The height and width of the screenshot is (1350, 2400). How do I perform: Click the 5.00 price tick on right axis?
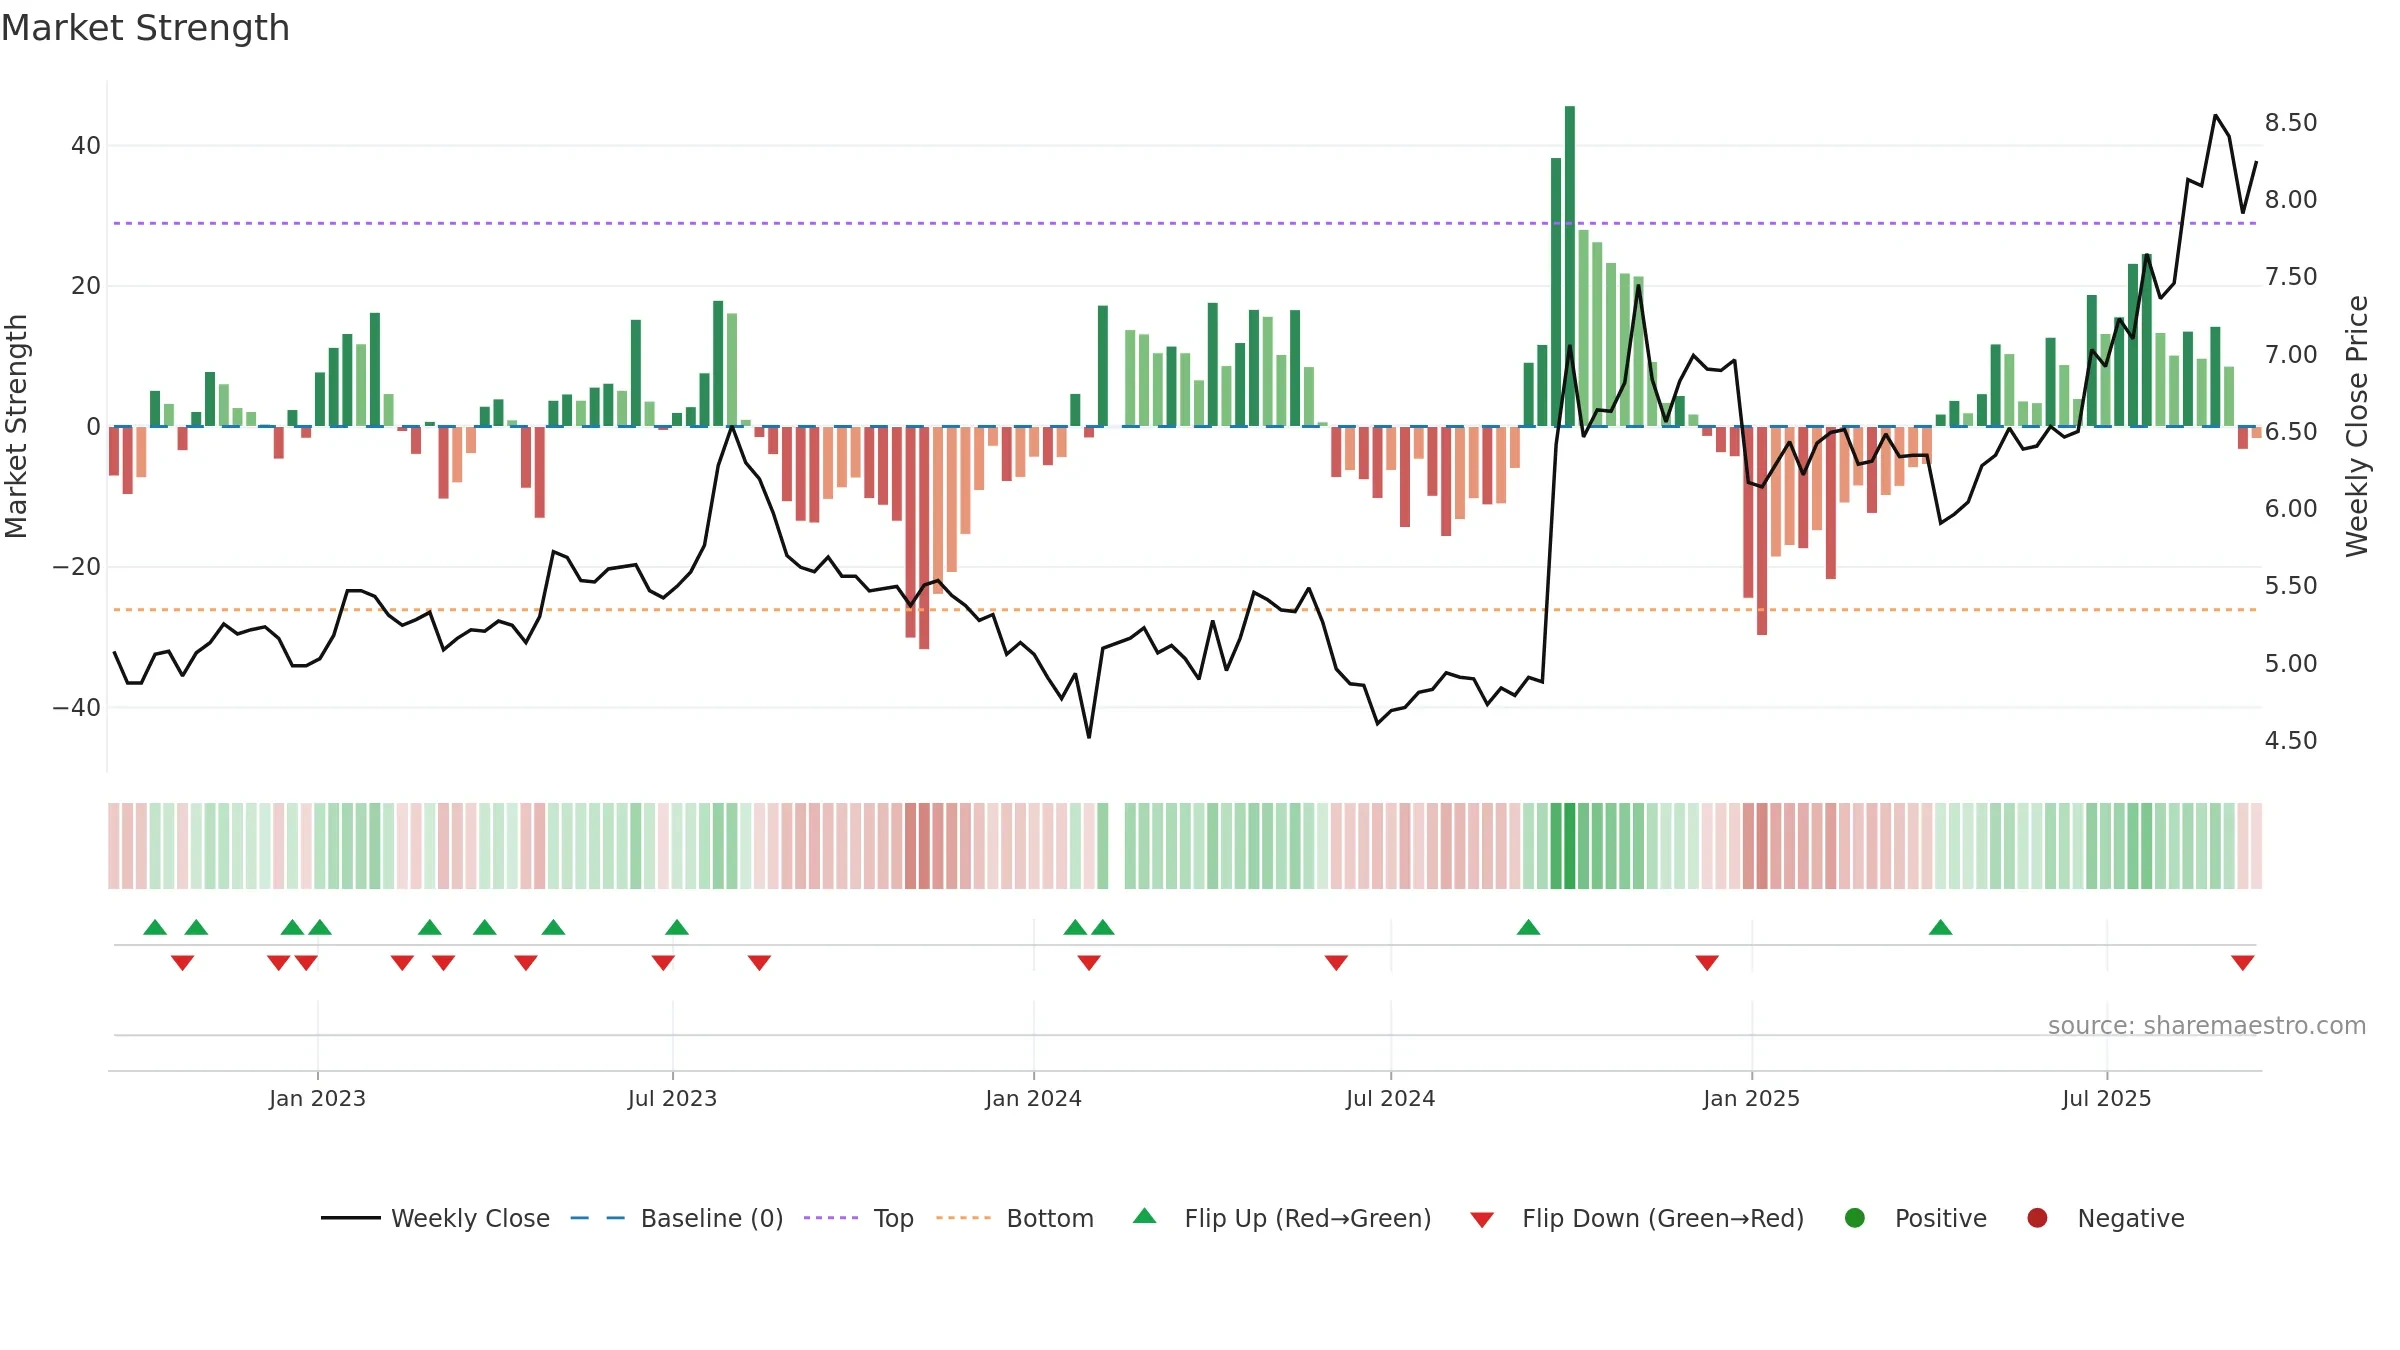[2291, 663]
